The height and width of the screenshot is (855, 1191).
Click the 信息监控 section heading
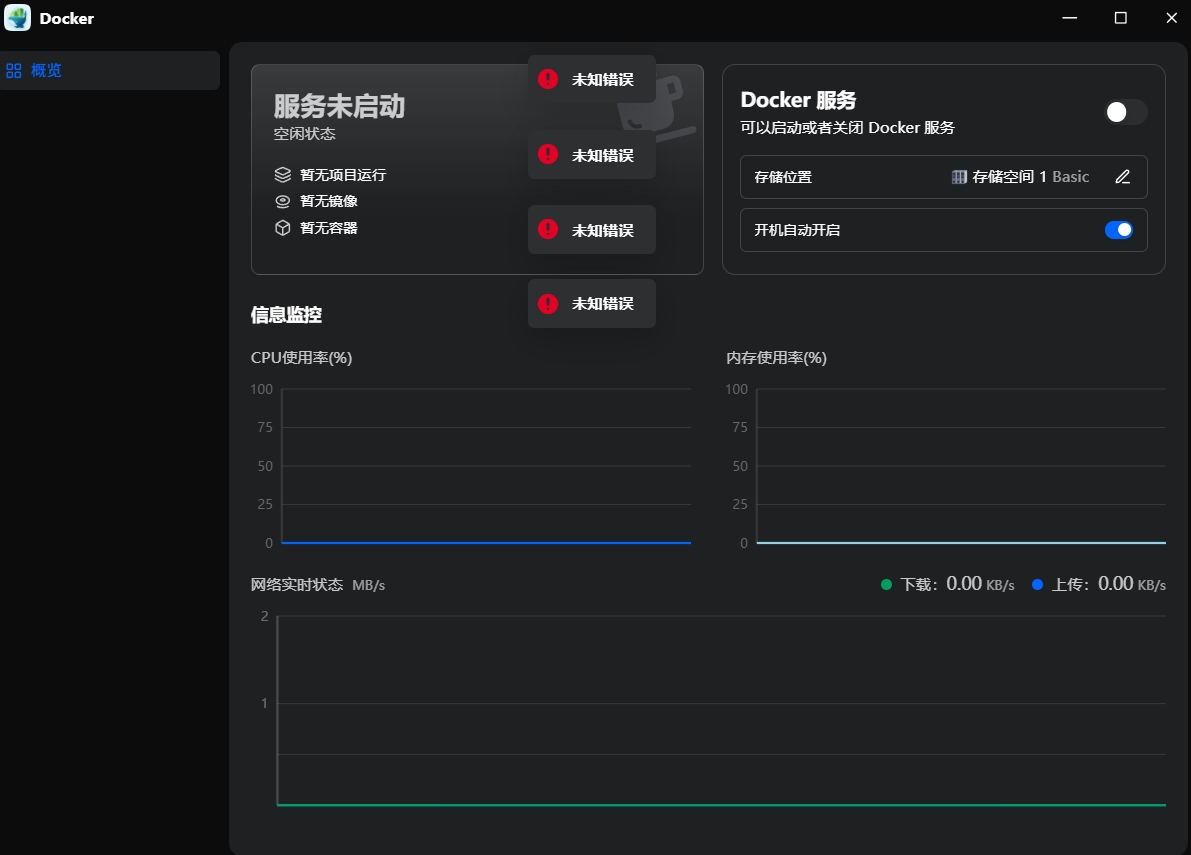click(286, 315)
